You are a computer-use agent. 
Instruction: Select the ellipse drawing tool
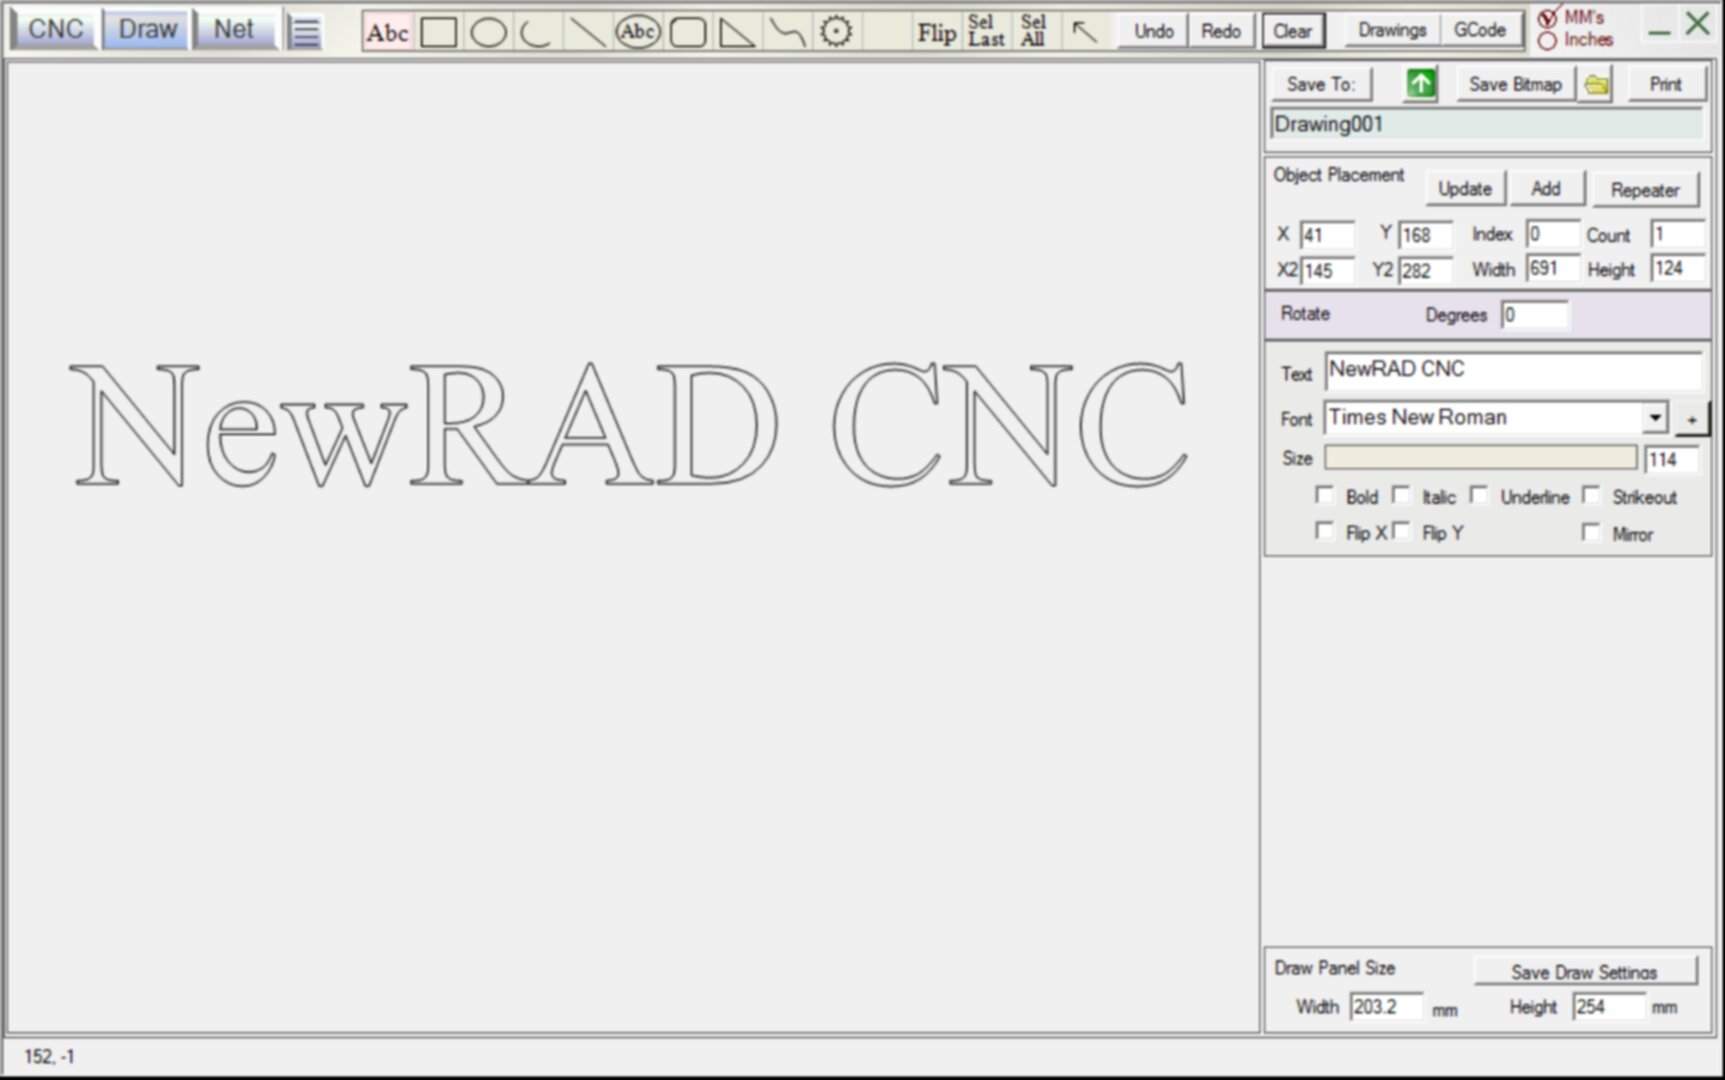[x=488, y=32]
